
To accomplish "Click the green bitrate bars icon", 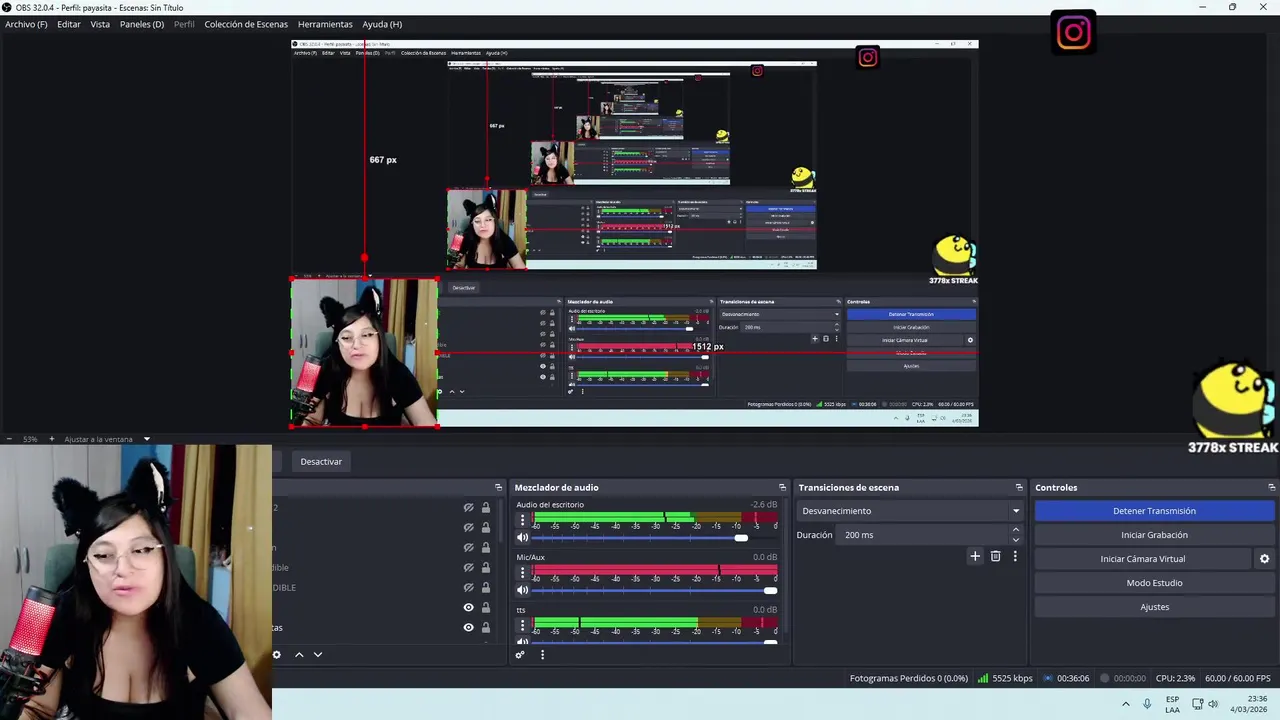I will tap(983, 678).
